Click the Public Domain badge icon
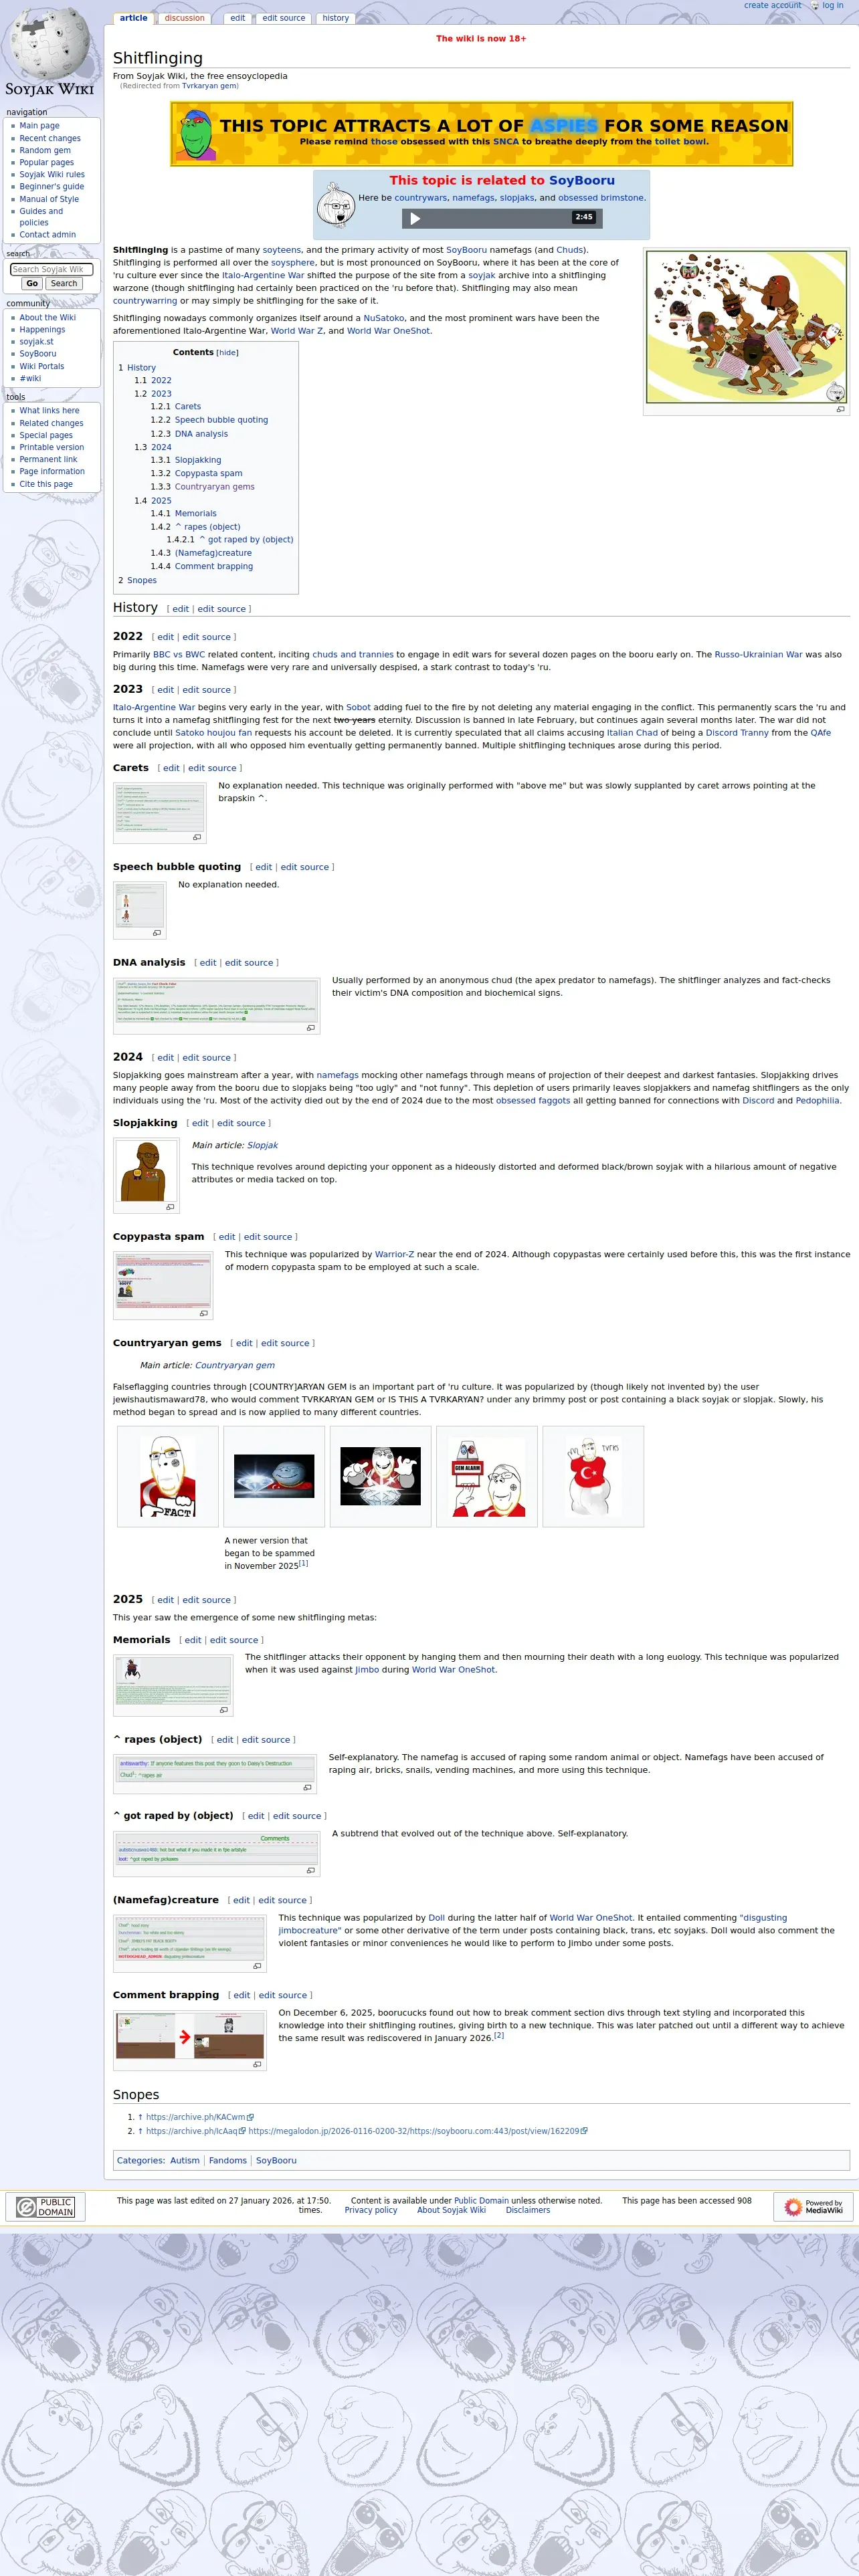This screenshot has height=2576, width=859. (45, 2207)
